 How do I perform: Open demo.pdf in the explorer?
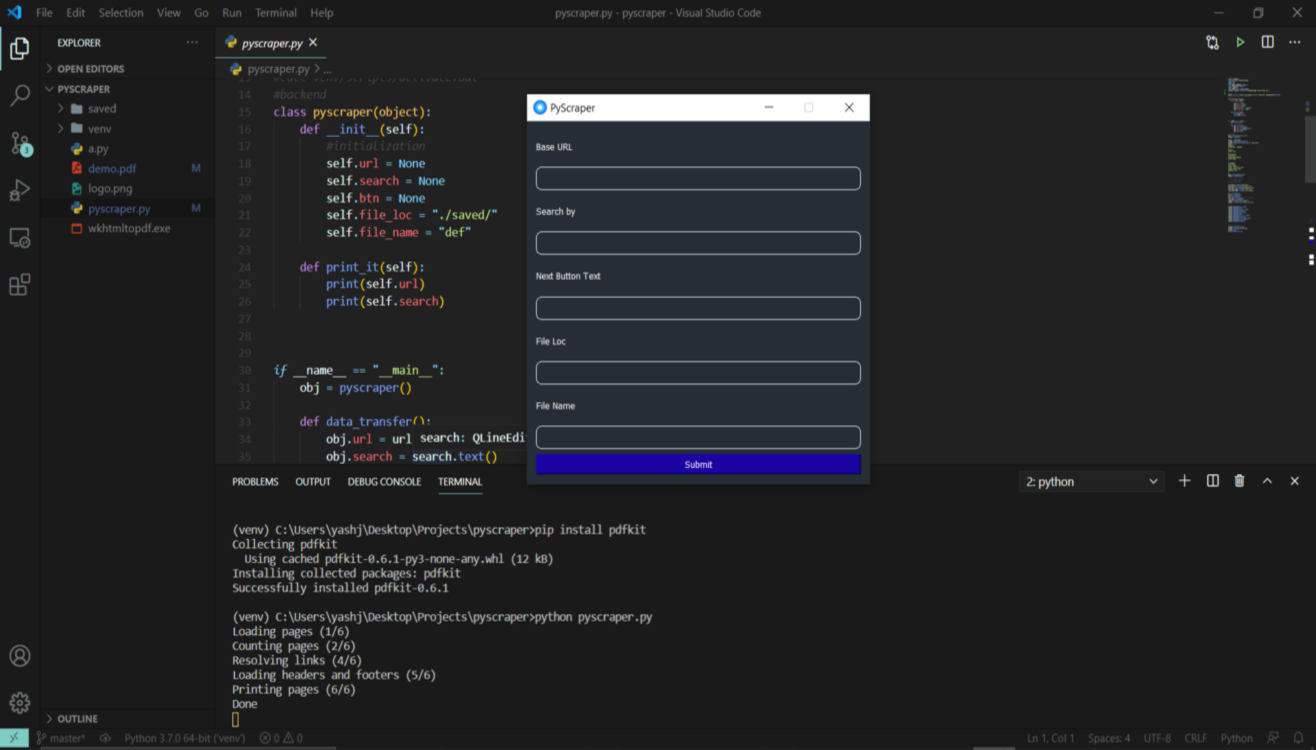112,169
